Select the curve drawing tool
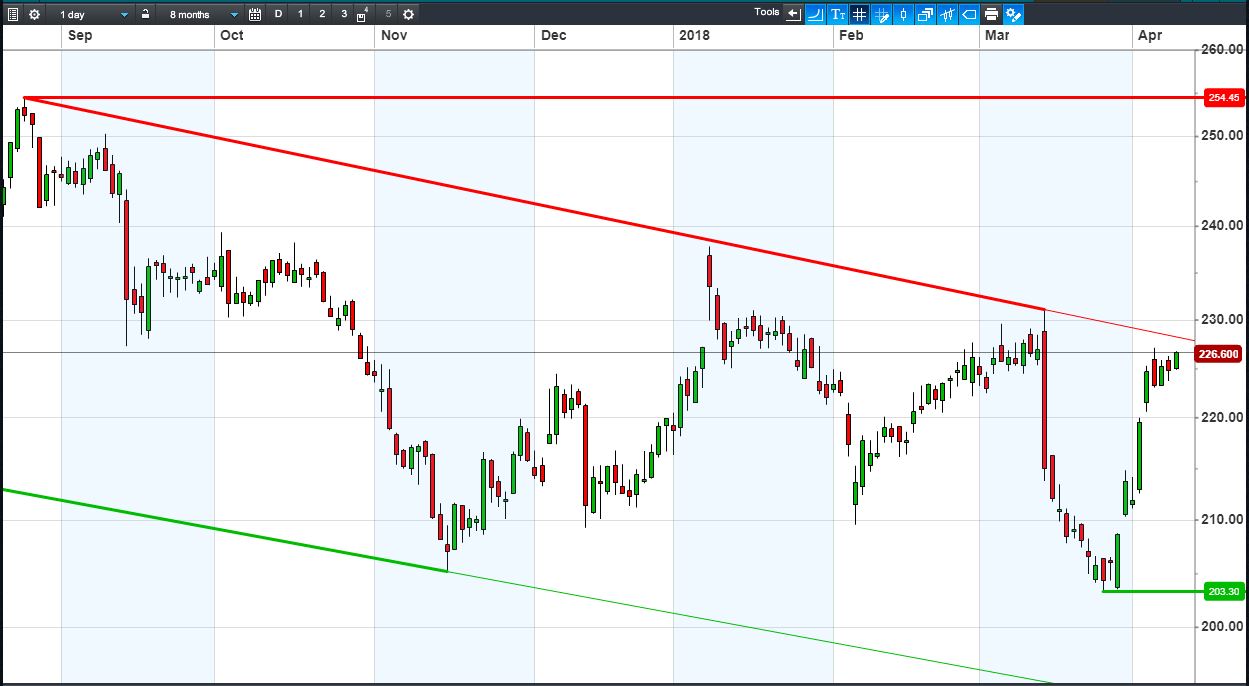Image resolution: width=1249 pixels, height=686 pixels. [815, 14]
